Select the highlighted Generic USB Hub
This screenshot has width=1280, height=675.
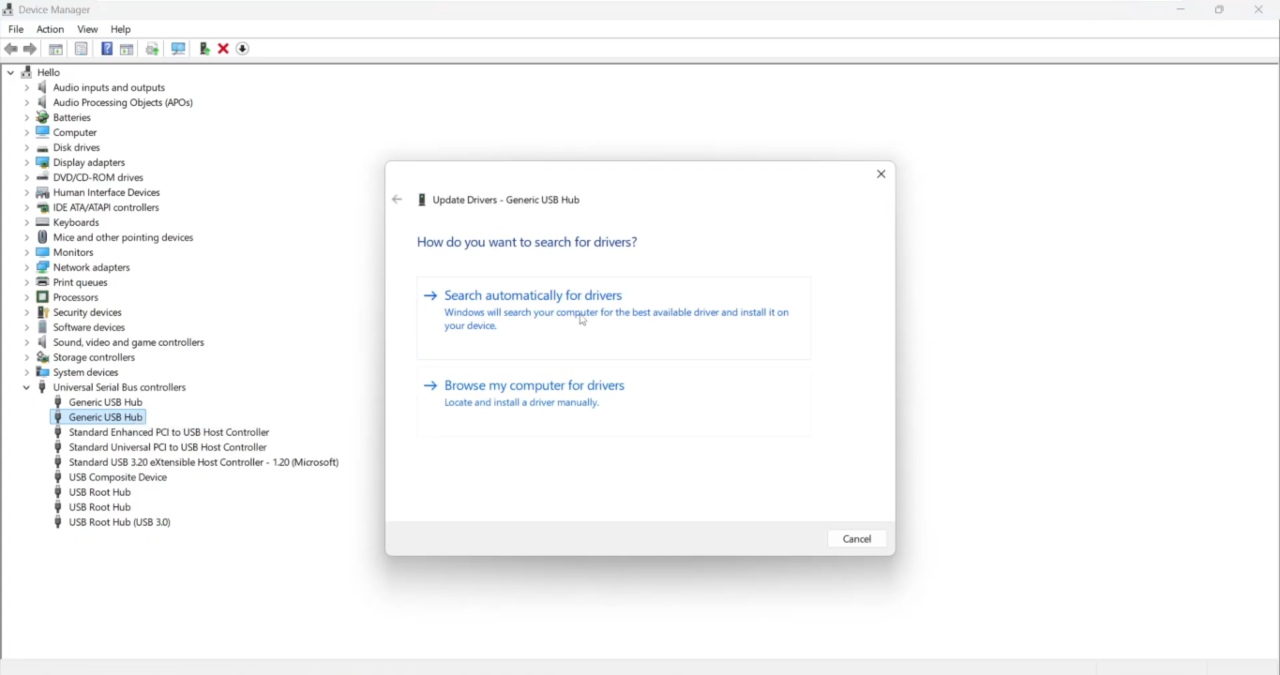98,417
